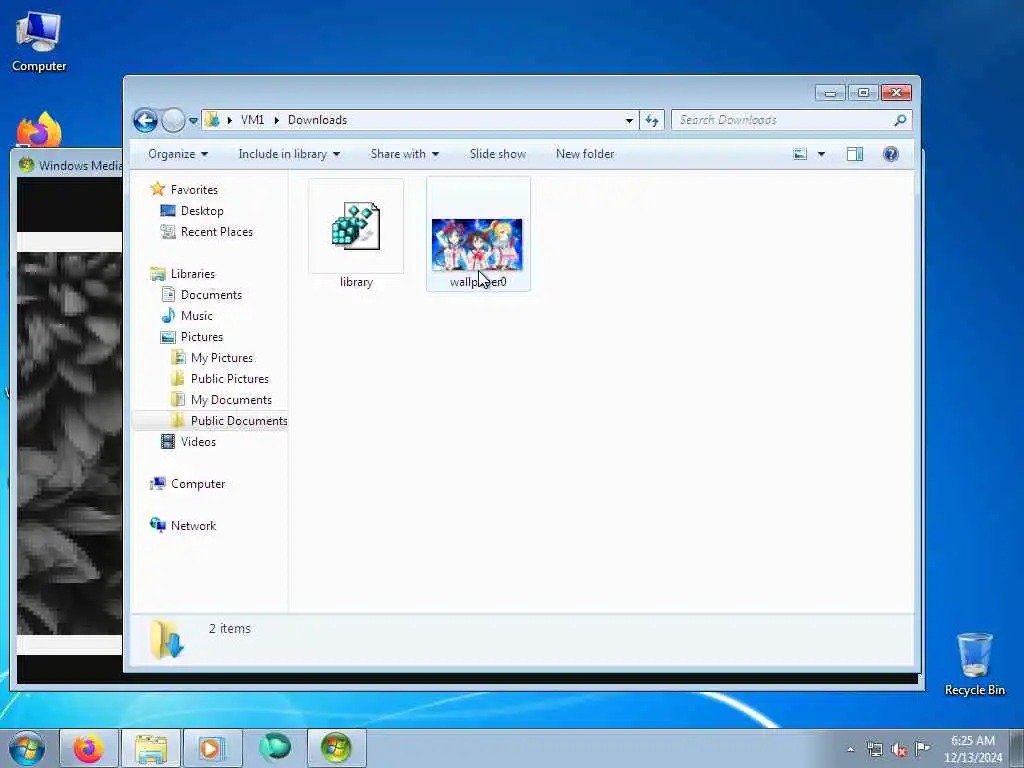Click the Music note icon in sidebar
The width and height of the screenshot is (1024, 768).
coord(168,315)
